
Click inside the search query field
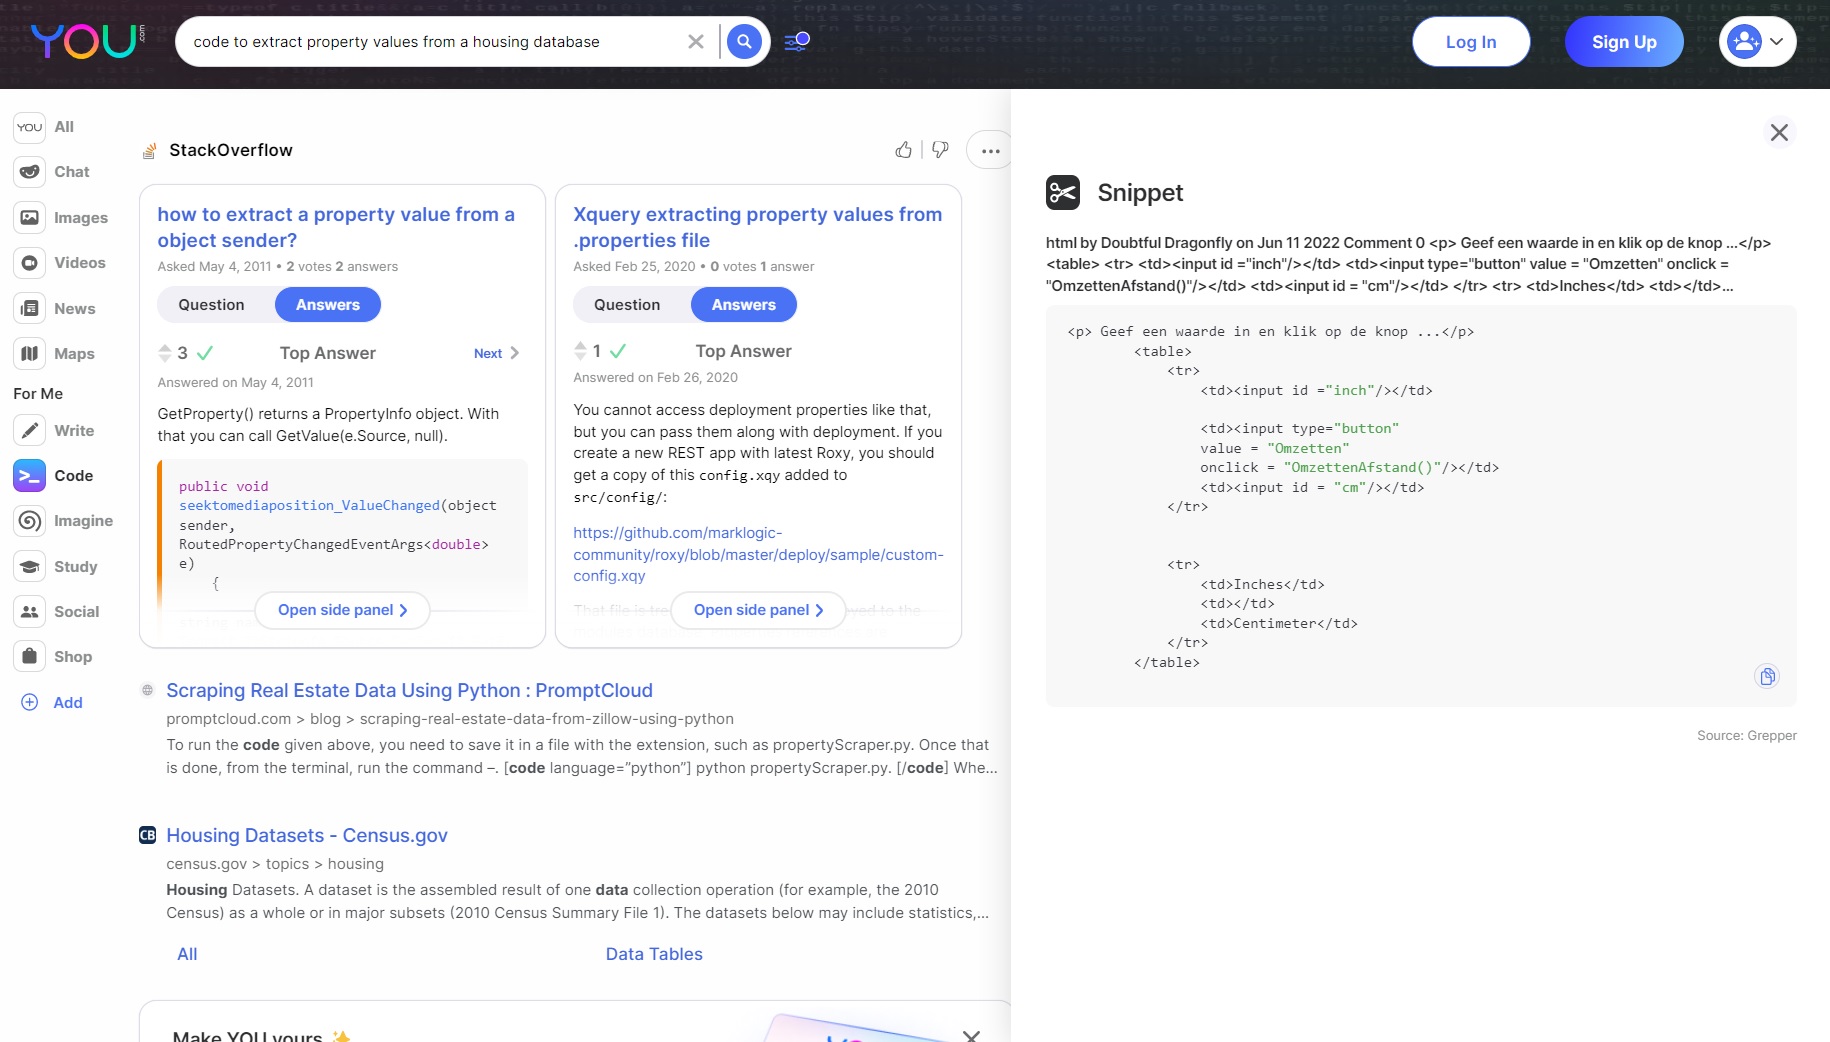[x=430, y=42]
